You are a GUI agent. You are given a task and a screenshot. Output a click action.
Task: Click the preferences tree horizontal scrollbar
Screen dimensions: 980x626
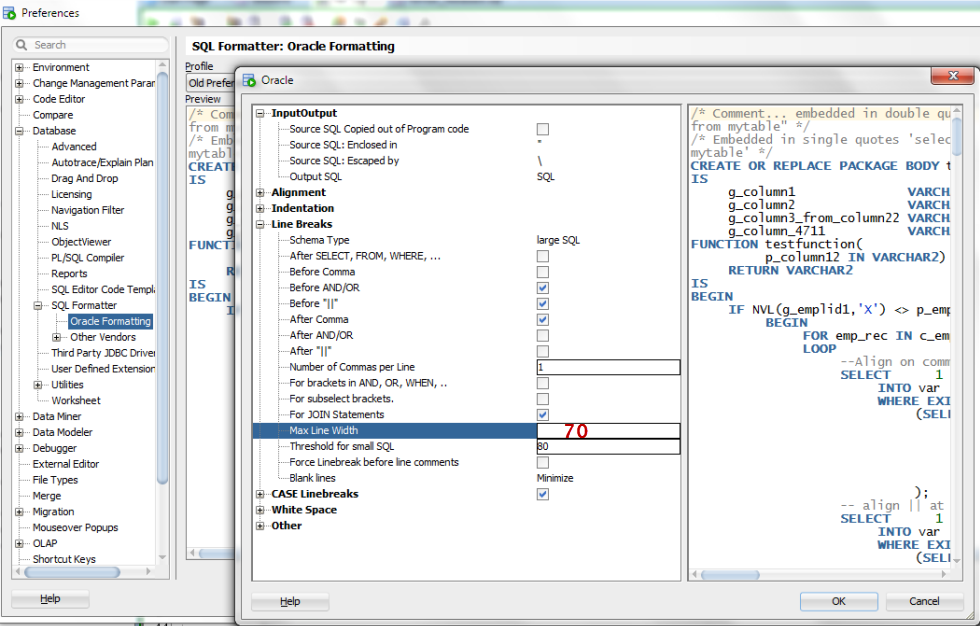coord(70,573)
